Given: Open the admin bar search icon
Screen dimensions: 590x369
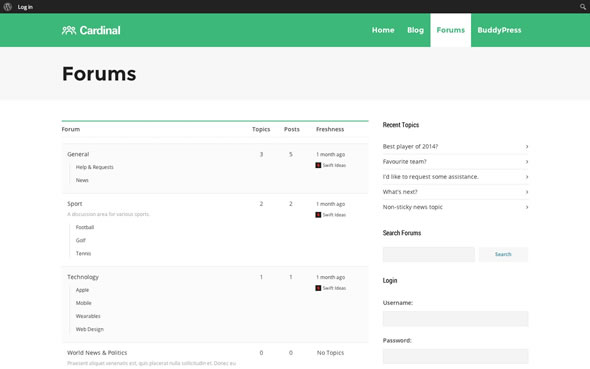Looking at the screenshot, I should pyautogui.click(x=583, y=7).
